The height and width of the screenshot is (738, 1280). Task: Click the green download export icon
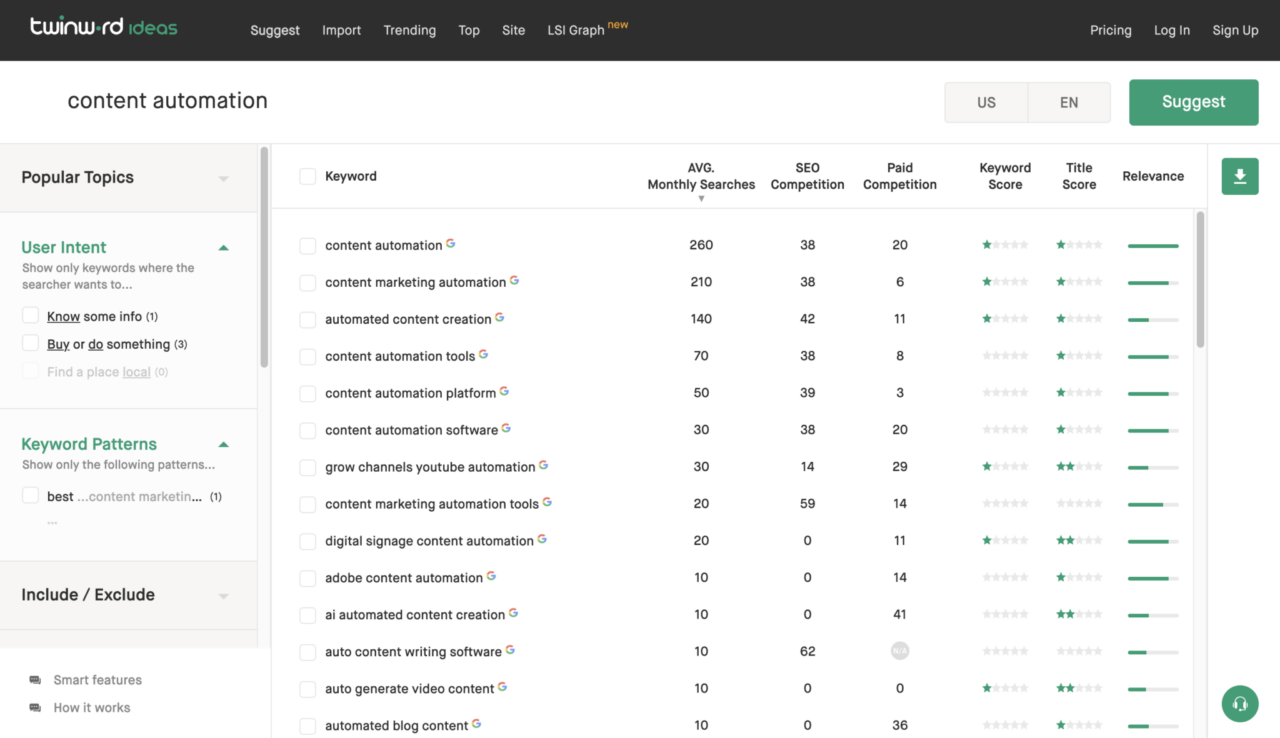click(x=1239, y=177)
